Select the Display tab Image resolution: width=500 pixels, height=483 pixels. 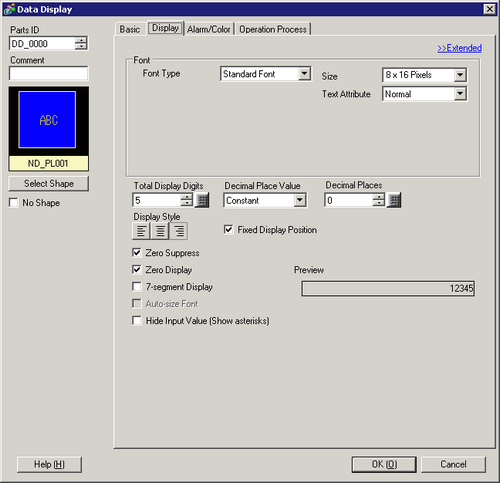pos(165,28)
